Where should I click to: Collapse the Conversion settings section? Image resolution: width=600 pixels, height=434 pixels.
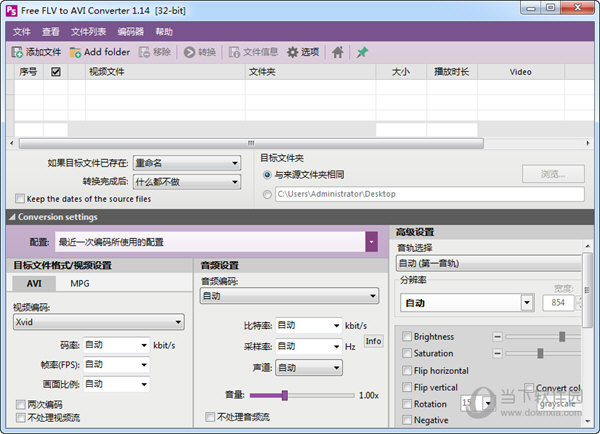point(12,217)
